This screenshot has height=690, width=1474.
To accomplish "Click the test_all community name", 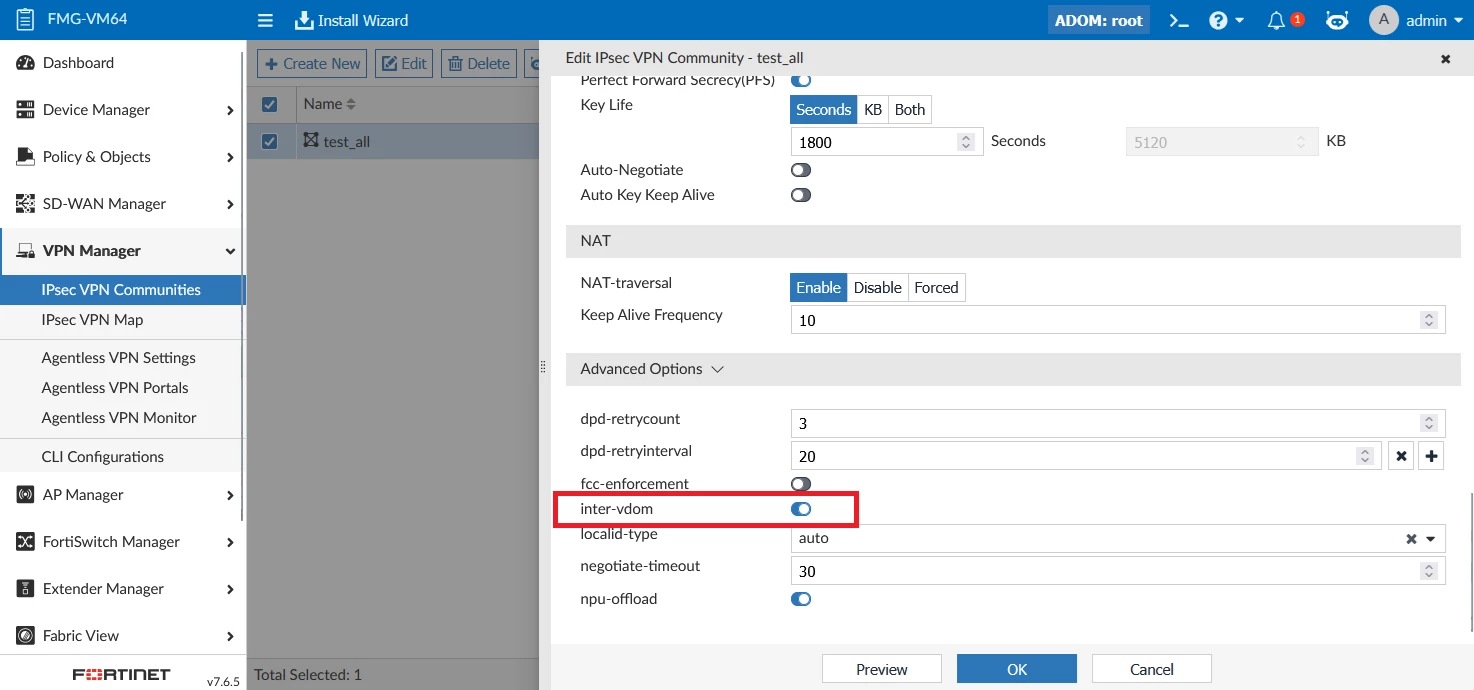I will [346, 142].
